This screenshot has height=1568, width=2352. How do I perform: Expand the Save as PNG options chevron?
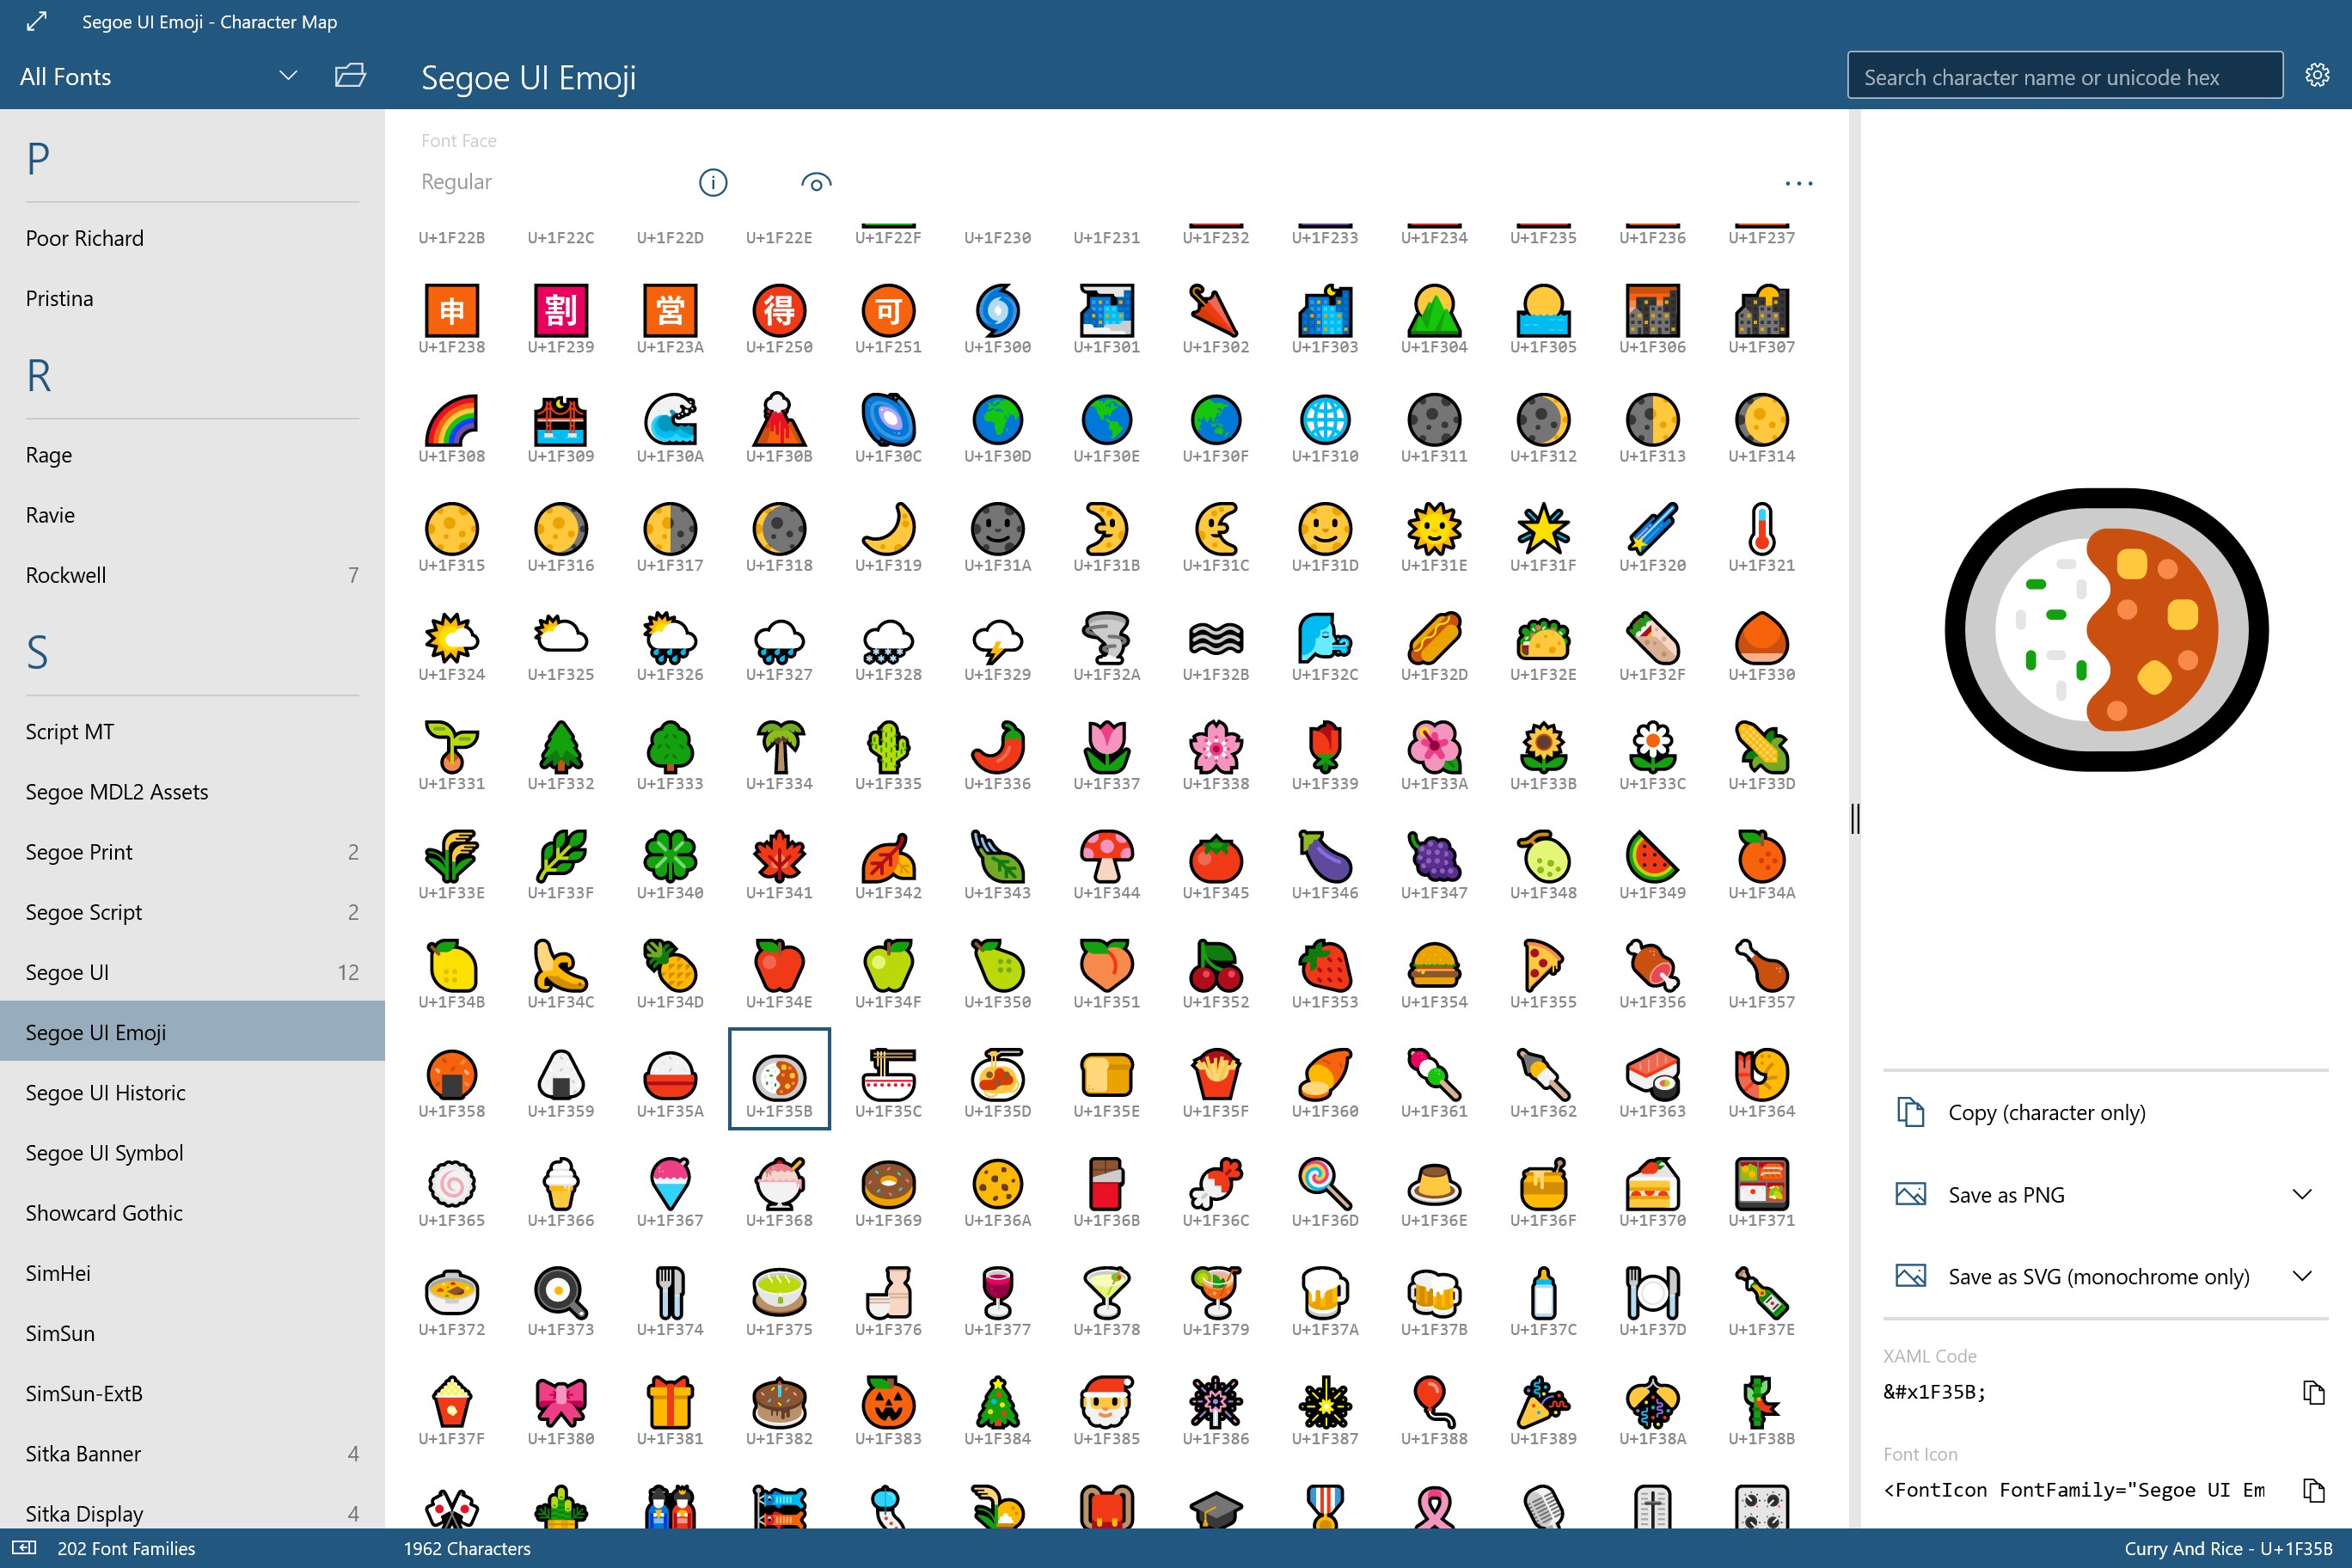(2303, 1193)
